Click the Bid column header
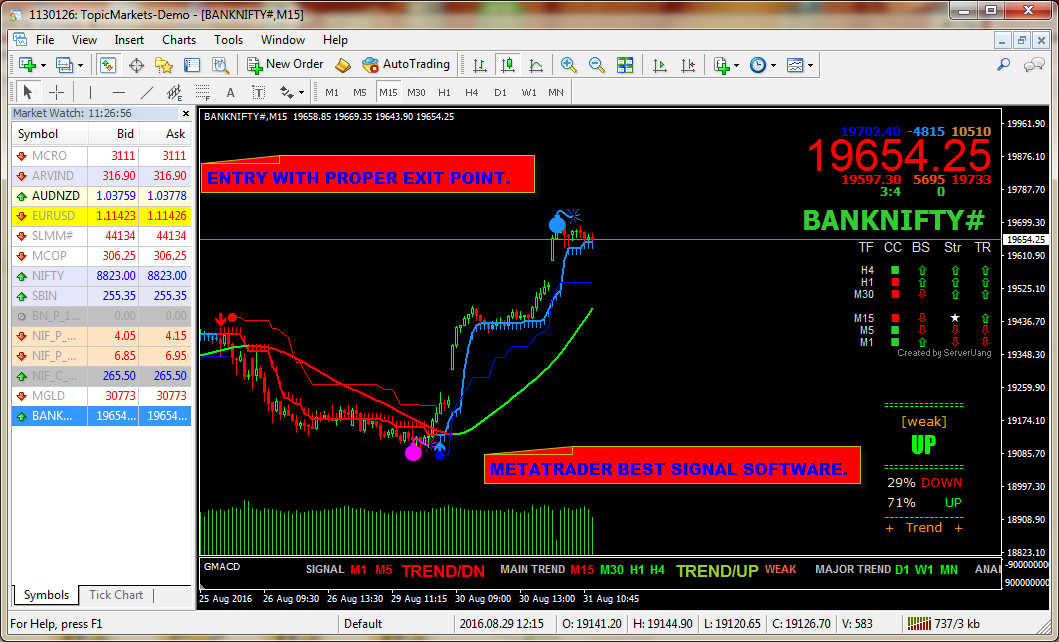The height and width of the screenshot is (642, 1059). point(113,134)
